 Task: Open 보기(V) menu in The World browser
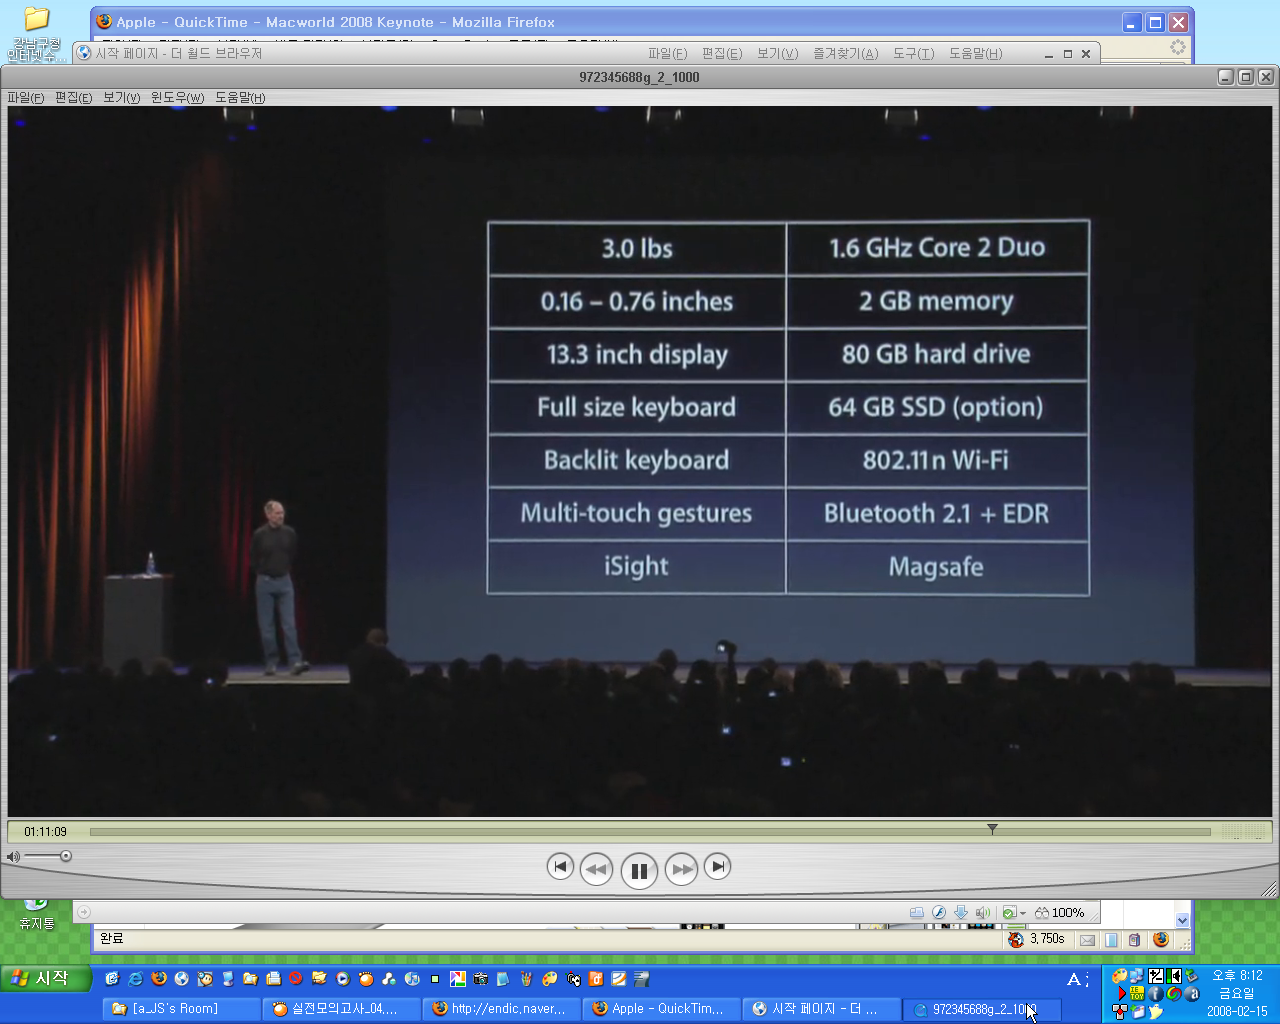point(777,53)
